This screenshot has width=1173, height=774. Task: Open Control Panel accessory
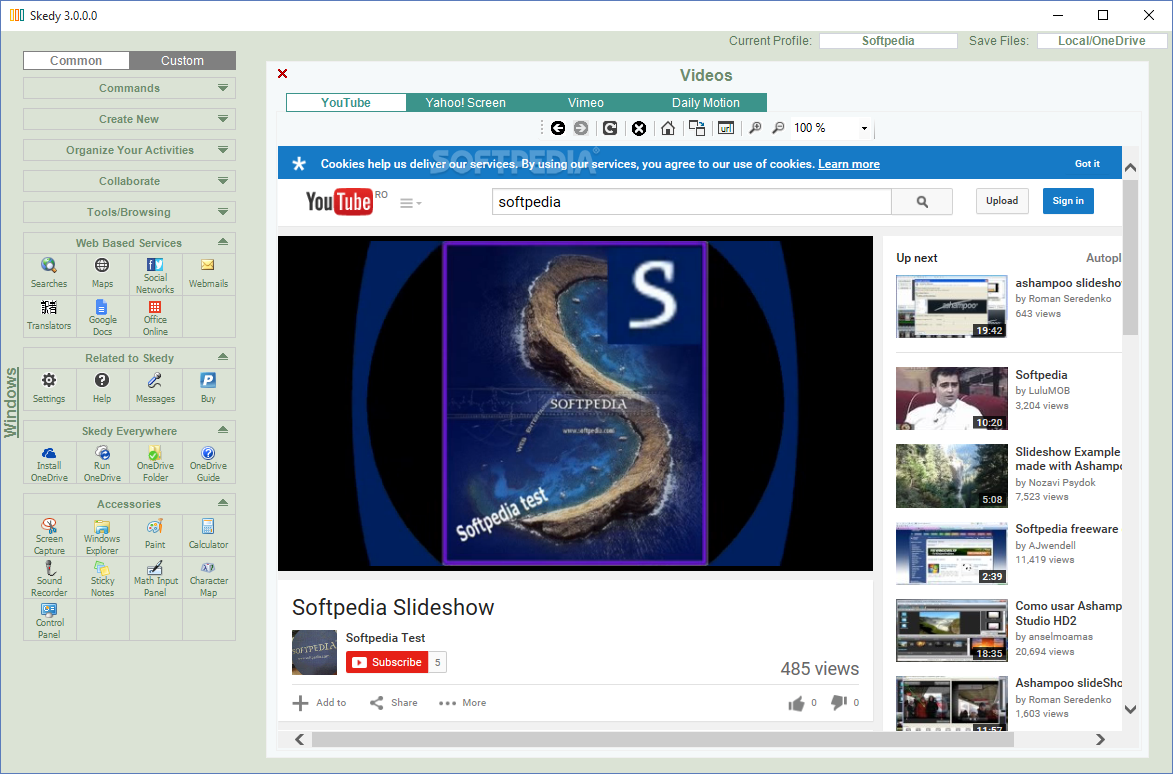tap(49, 620)
